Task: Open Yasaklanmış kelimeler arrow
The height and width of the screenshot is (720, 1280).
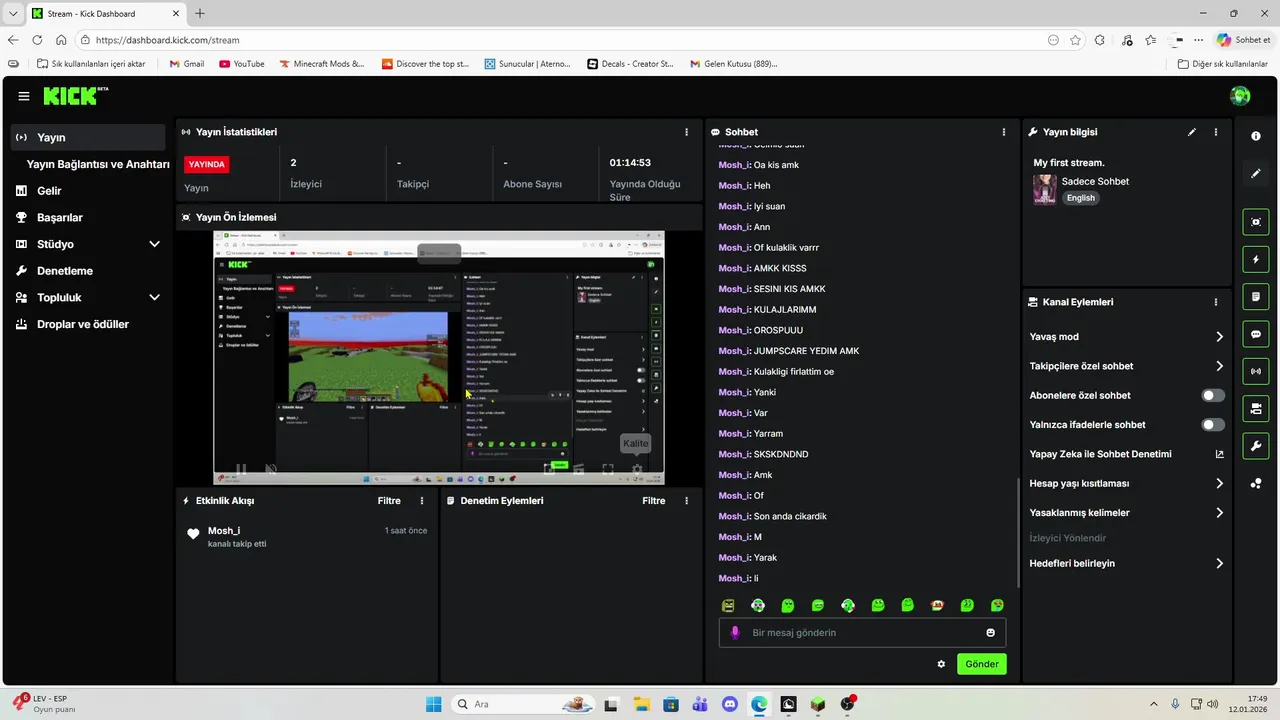Action: tap(1219, 513)
